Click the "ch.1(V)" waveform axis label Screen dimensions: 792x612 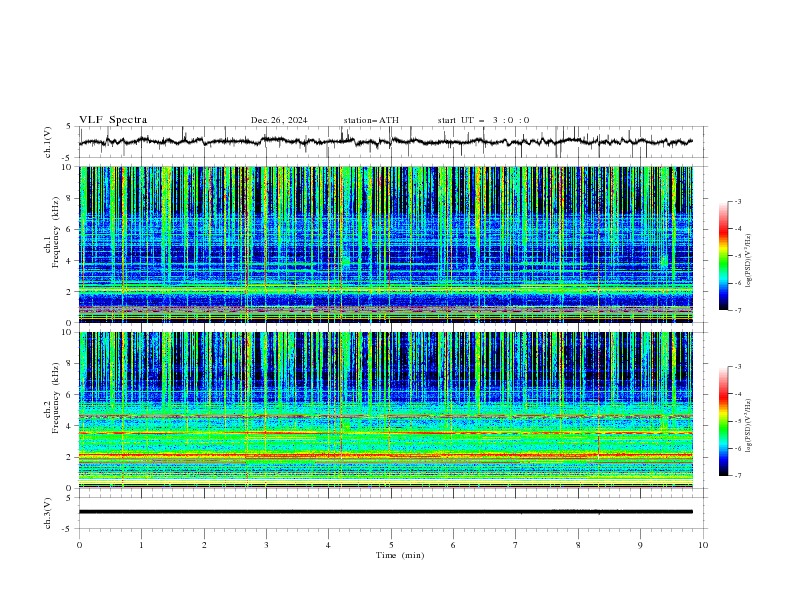48,142
